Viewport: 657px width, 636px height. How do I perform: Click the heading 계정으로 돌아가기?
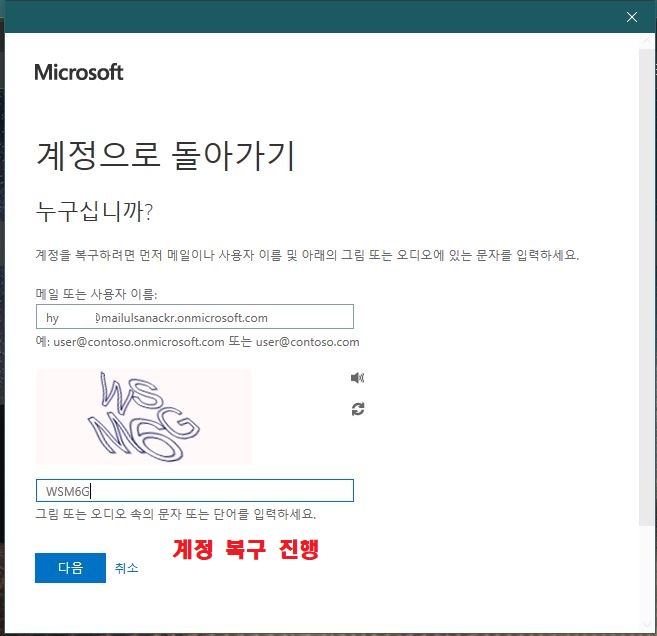coord(166,156)
